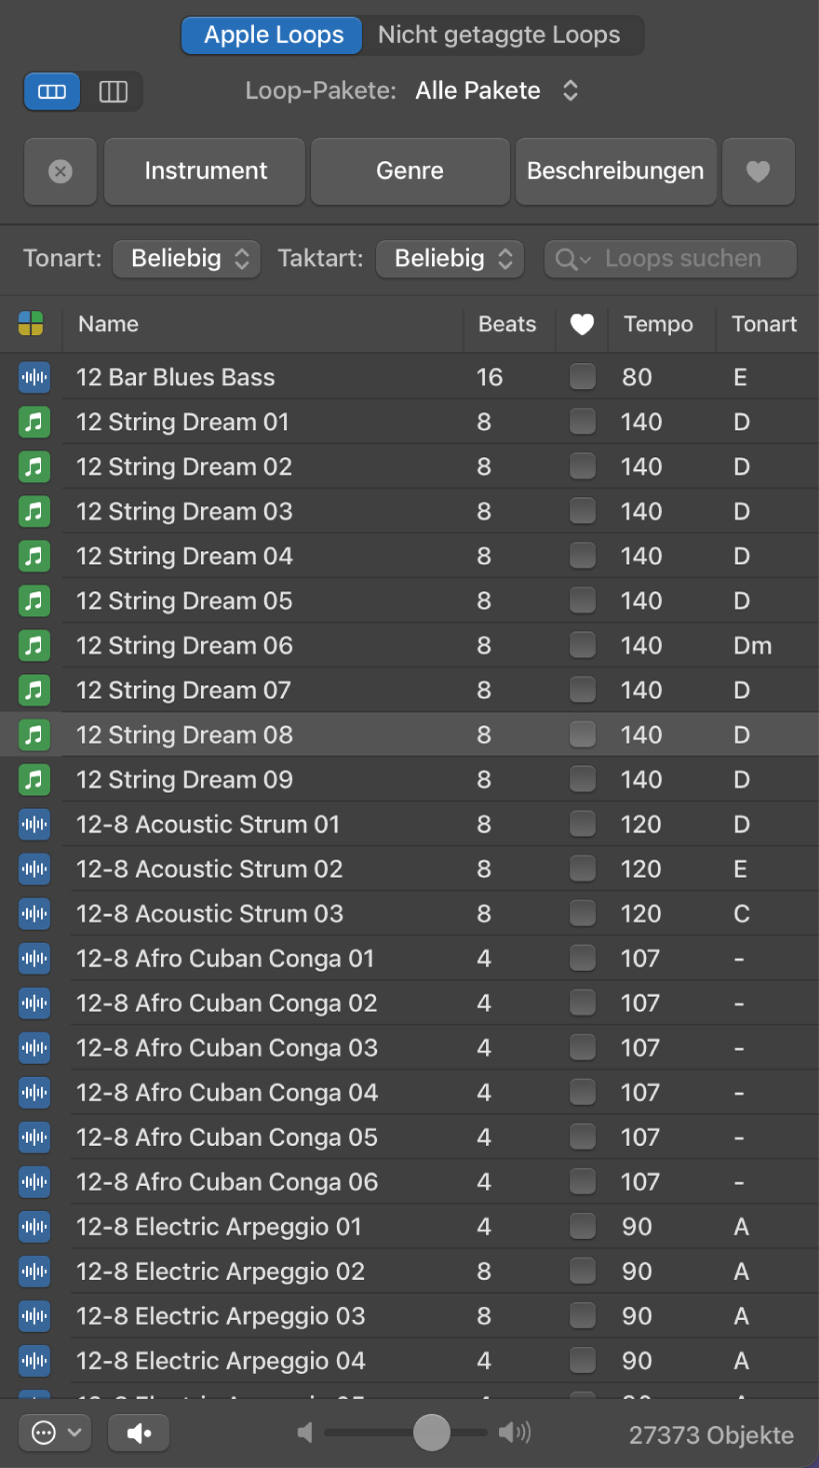This screenshot has height=1468, width=819.
Task: Click the speaker play-in-key button
Action: pyautogui.click(x=139, y=1433)
